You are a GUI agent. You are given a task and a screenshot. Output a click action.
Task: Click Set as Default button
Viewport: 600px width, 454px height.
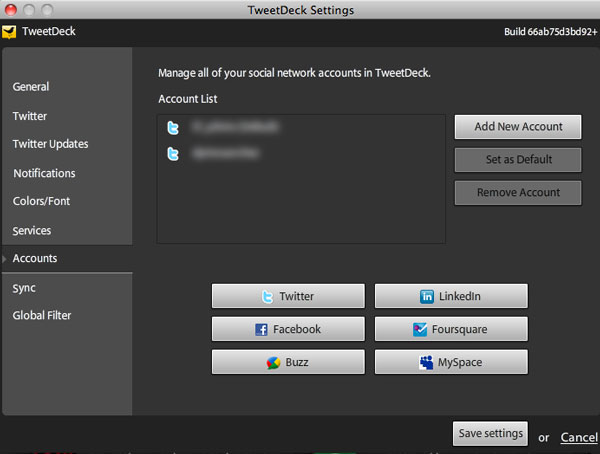pyautogui.click(x=518, y=159)
